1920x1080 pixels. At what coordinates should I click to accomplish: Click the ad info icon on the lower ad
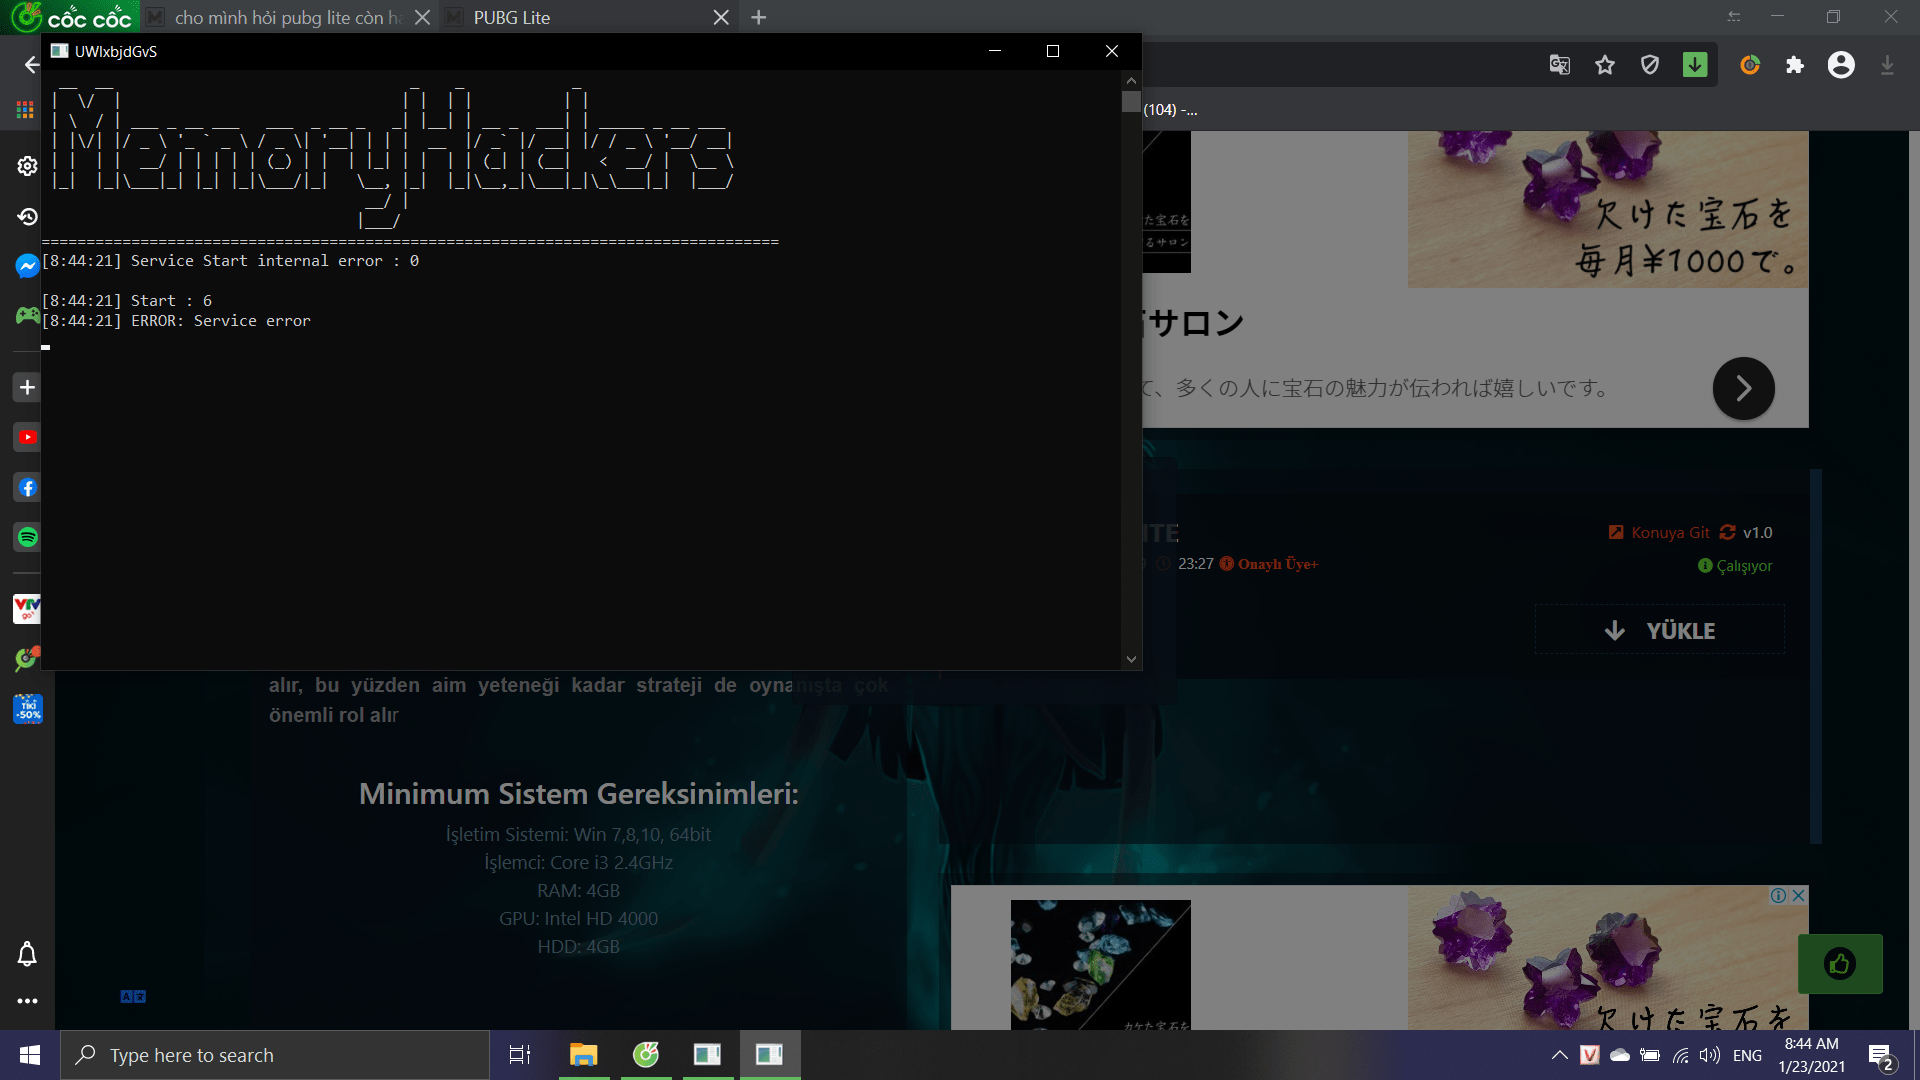(1778, 895)
